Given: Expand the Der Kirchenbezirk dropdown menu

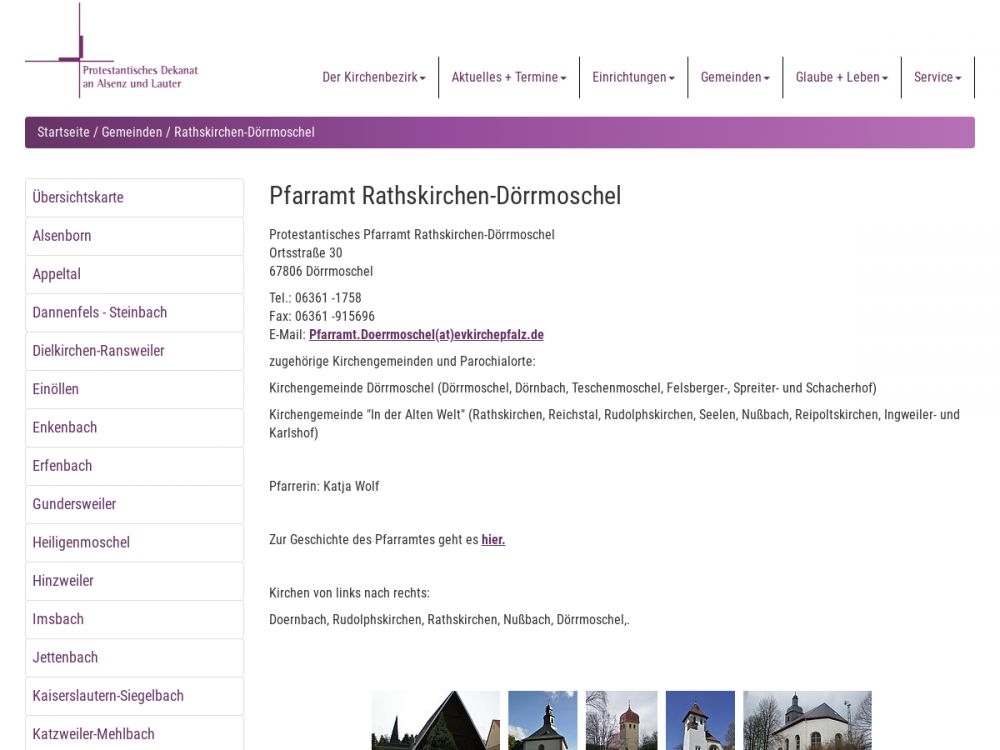Looking at the screenshot, I should [x=373, y=77].
